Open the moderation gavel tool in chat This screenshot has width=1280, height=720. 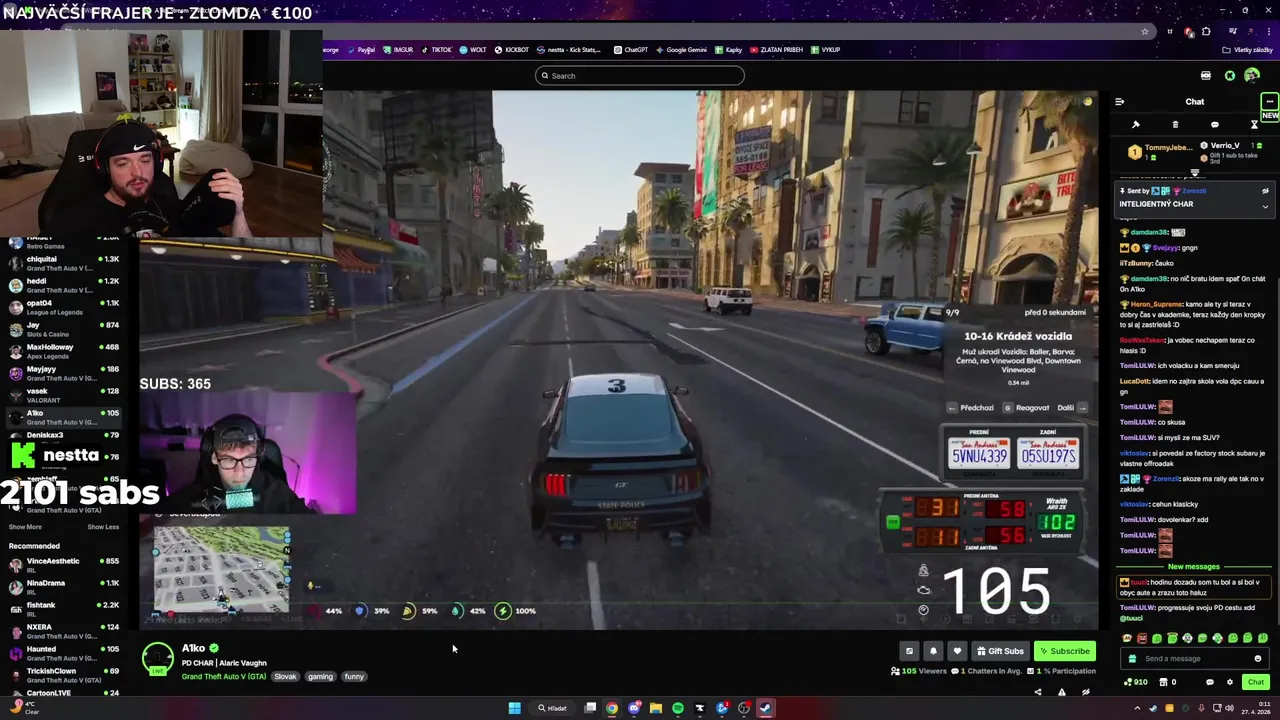pos(1135,125)
